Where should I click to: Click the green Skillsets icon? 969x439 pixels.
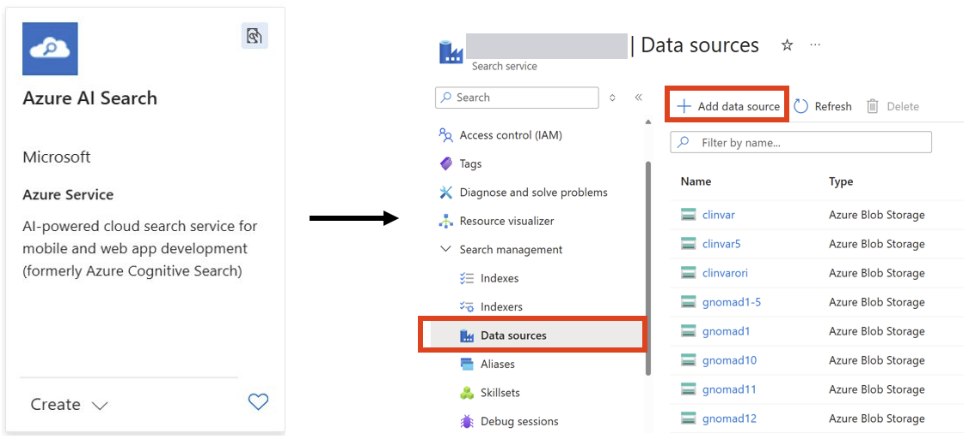click(x=467, y=393)
